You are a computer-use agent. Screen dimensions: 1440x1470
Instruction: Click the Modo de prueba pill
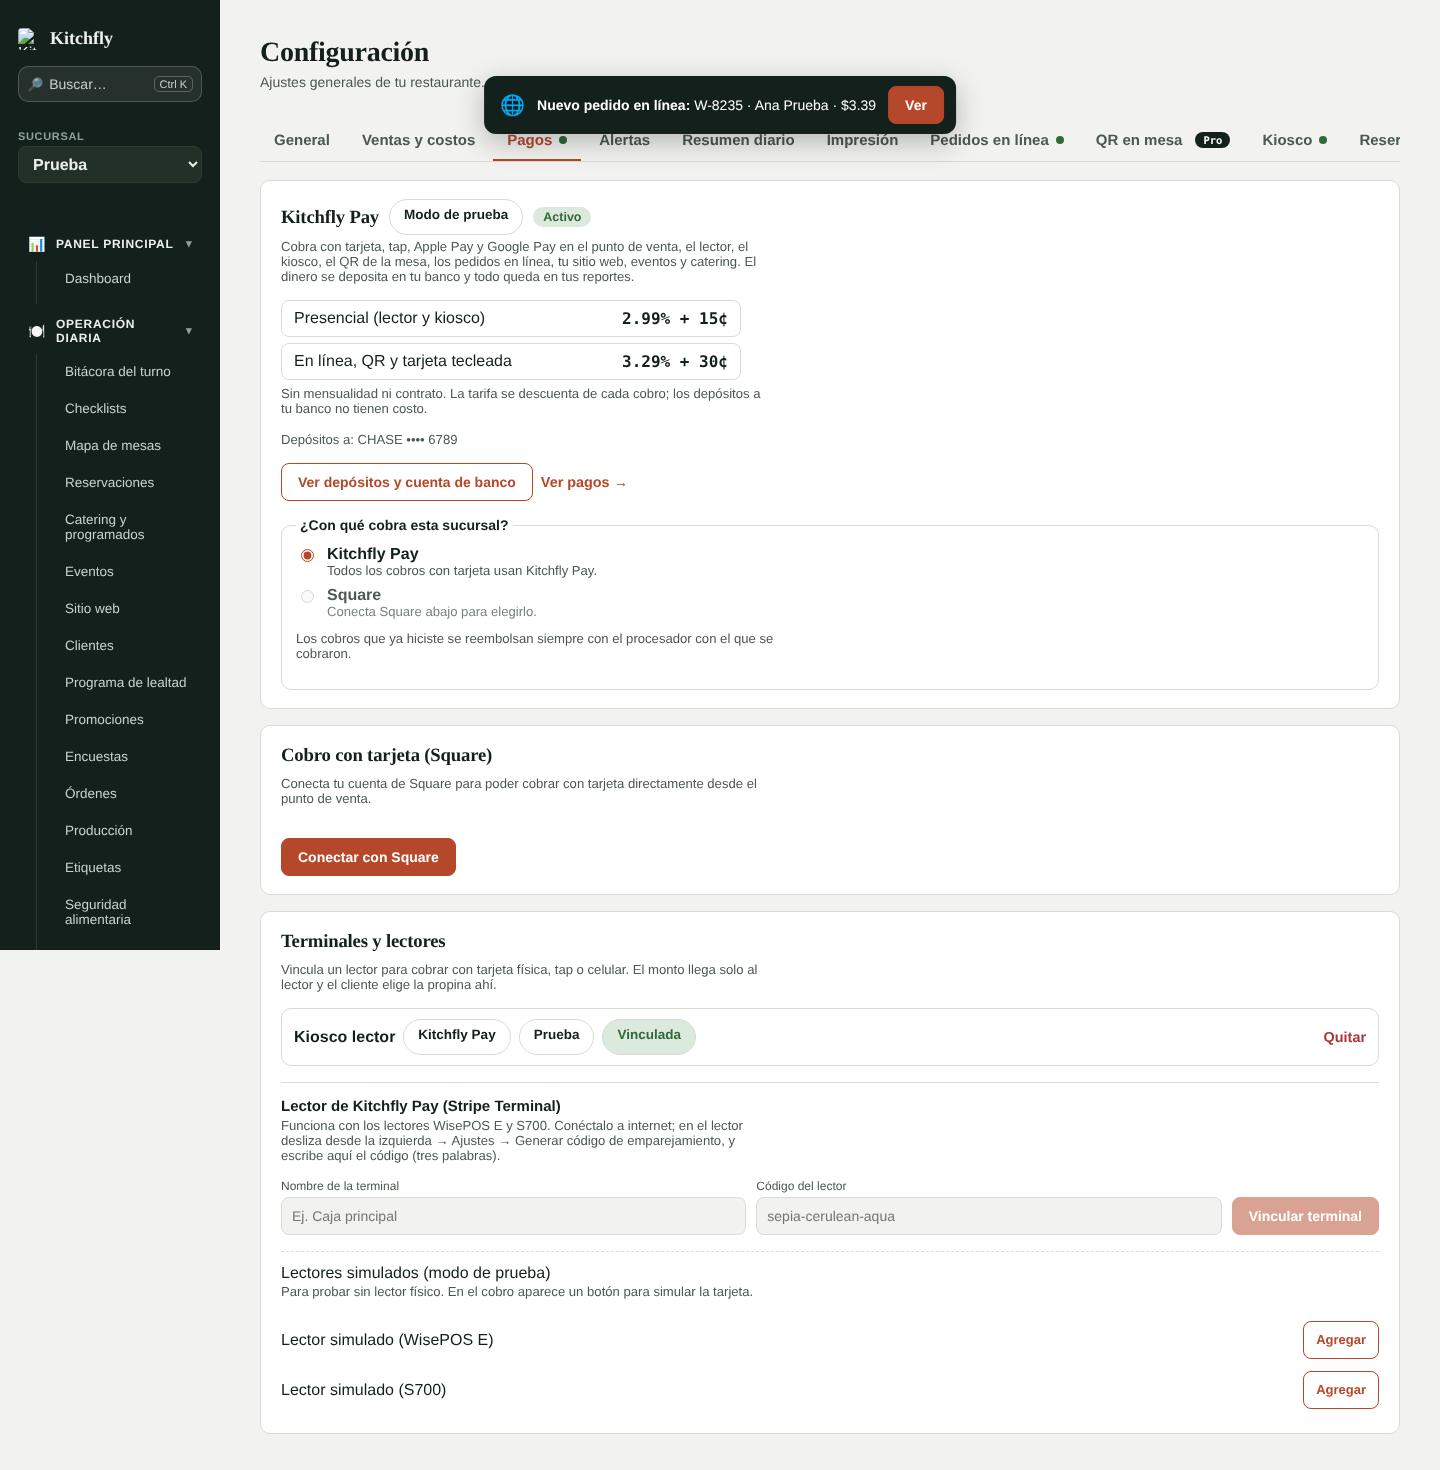pyautogui.click(x=456, y=216)
